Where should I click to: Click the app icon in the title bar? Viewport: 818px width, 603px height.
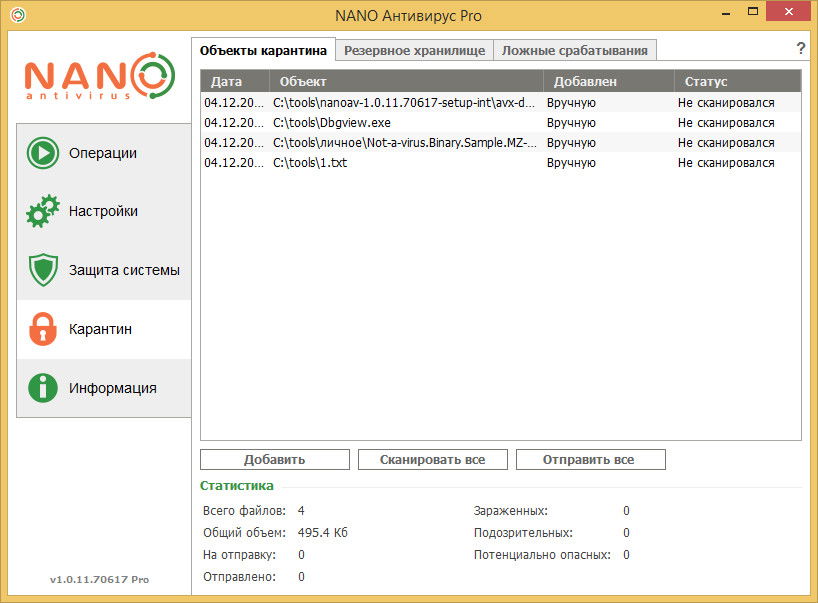[18, 15]
